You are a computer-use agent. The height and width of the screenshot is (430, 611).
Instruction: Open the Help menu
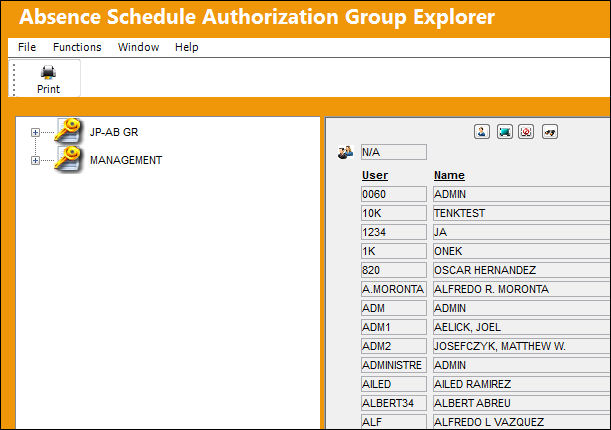(187, 47)
